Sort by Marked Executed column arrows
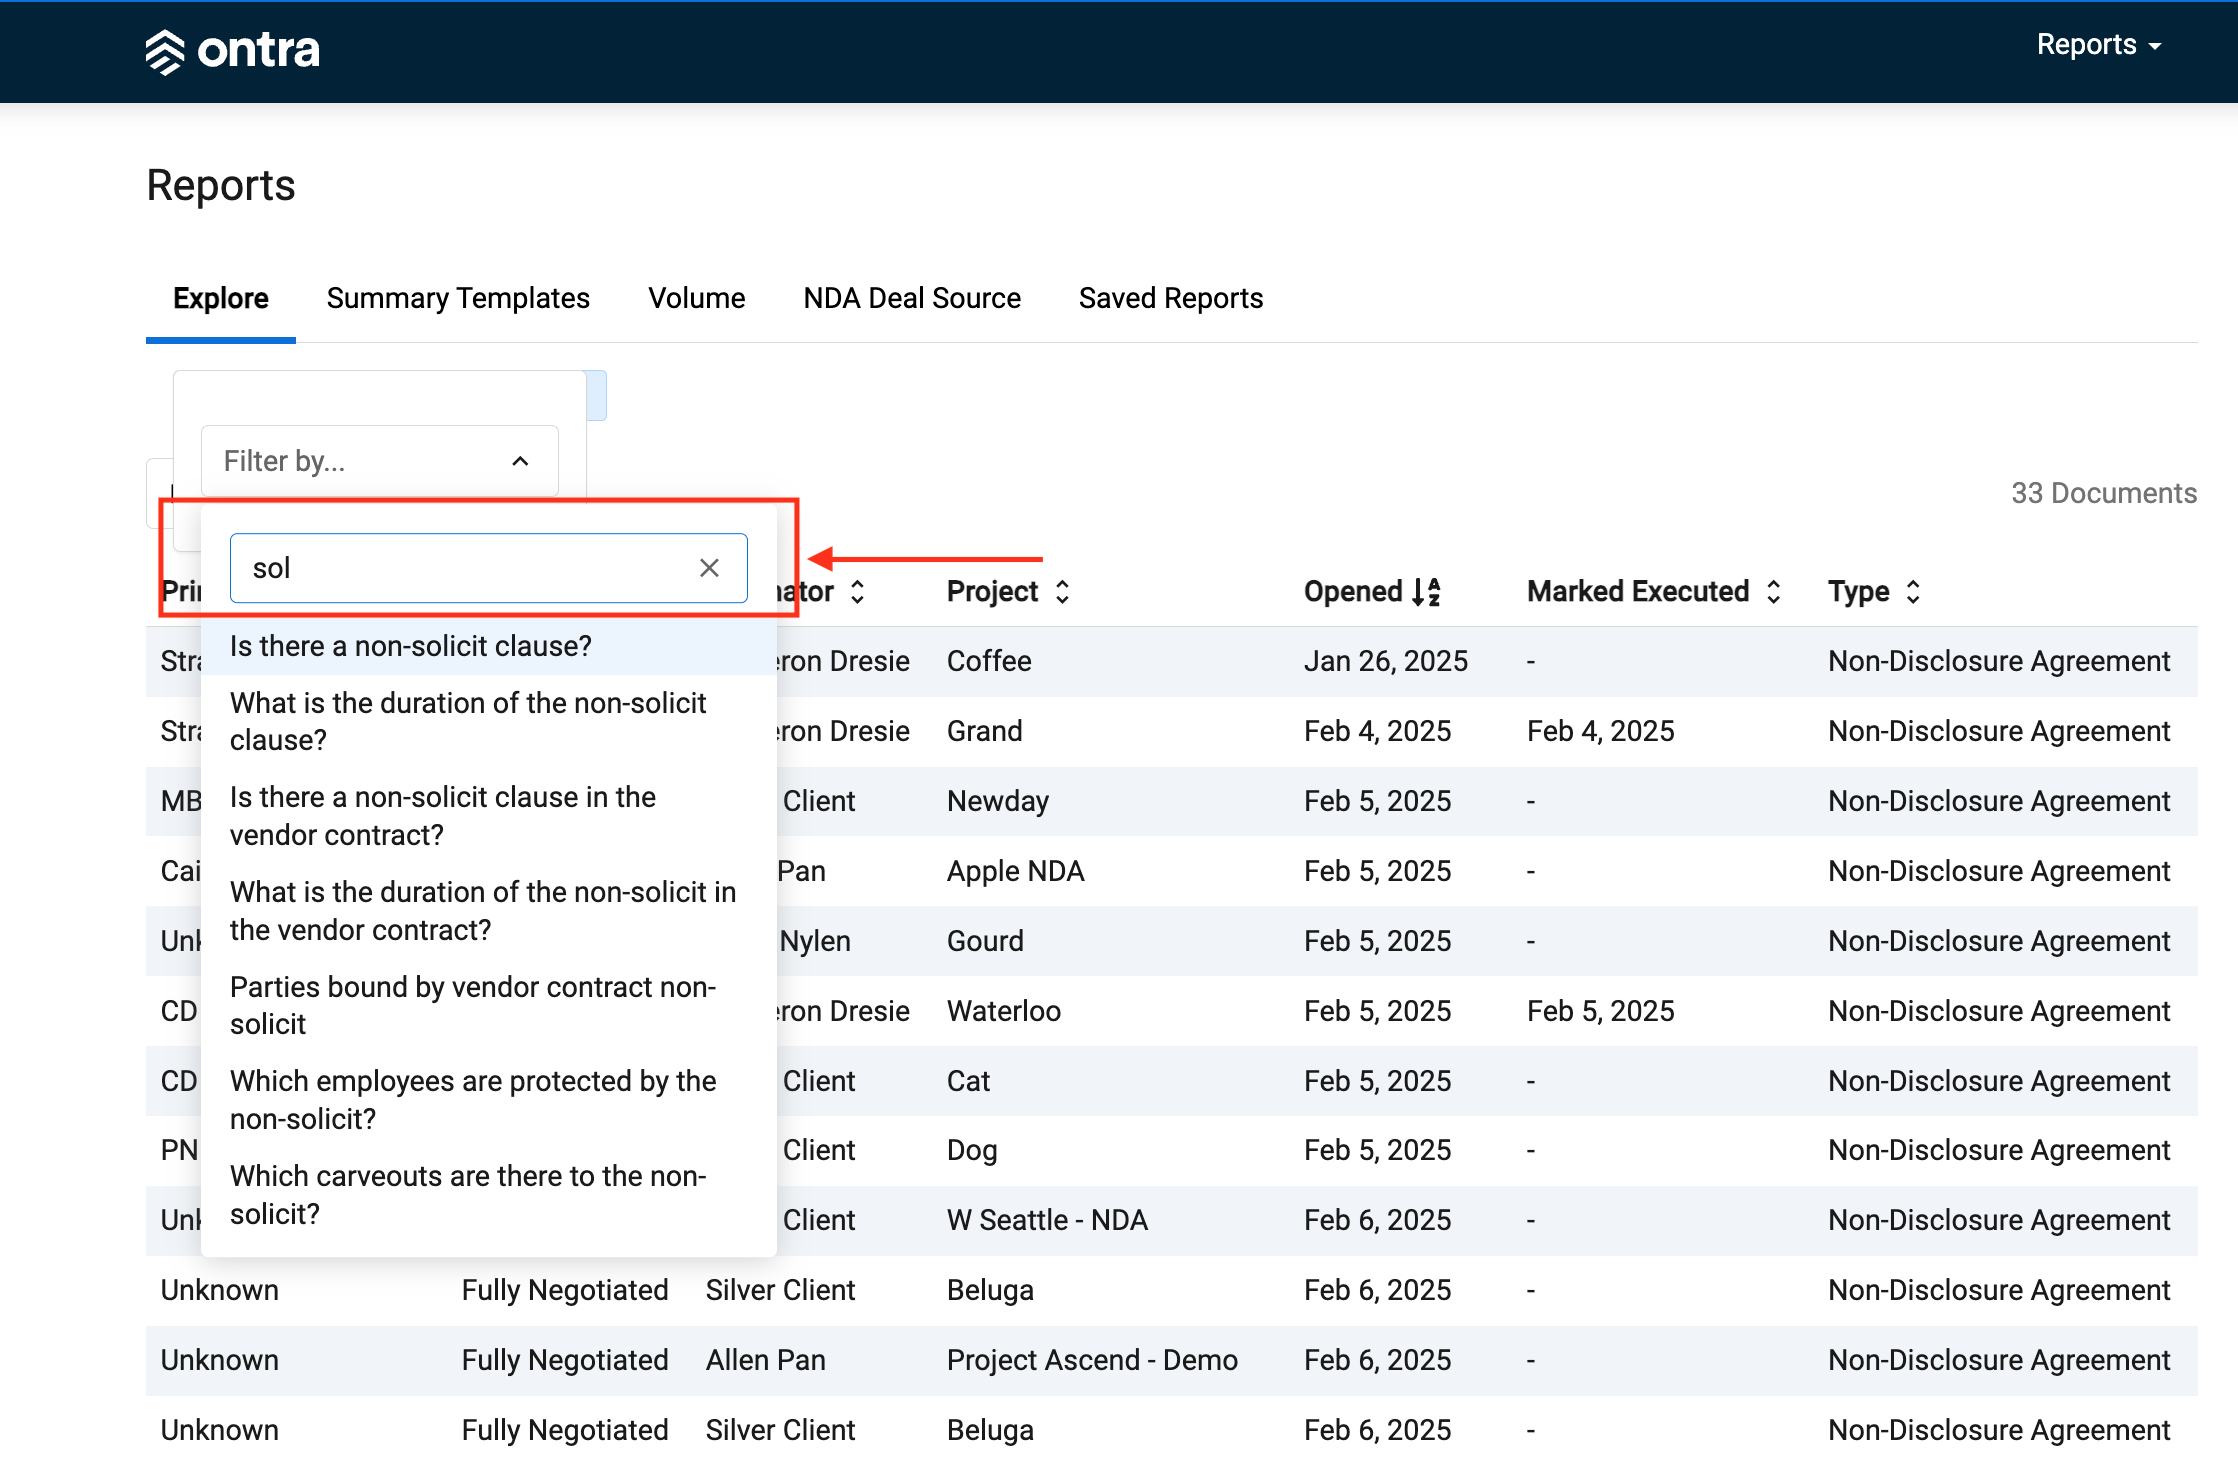 point(1773,592)
